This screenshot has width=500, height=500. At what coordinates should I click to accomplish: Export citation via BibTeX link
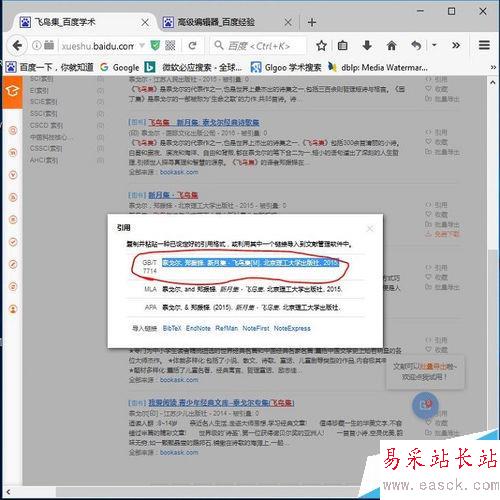click(x=172, y=328)
